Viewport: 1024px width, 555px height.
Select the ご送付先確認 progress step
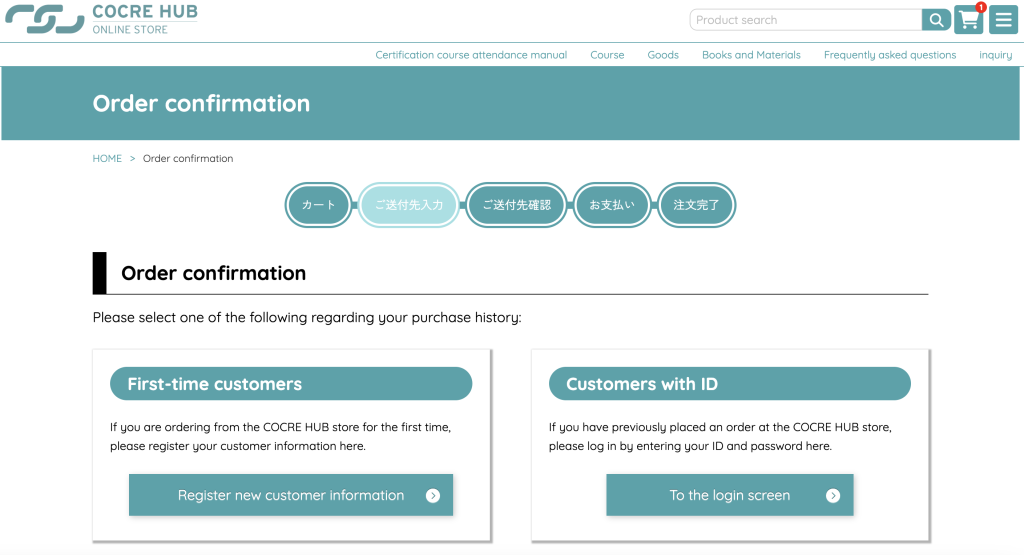[517, 205]
